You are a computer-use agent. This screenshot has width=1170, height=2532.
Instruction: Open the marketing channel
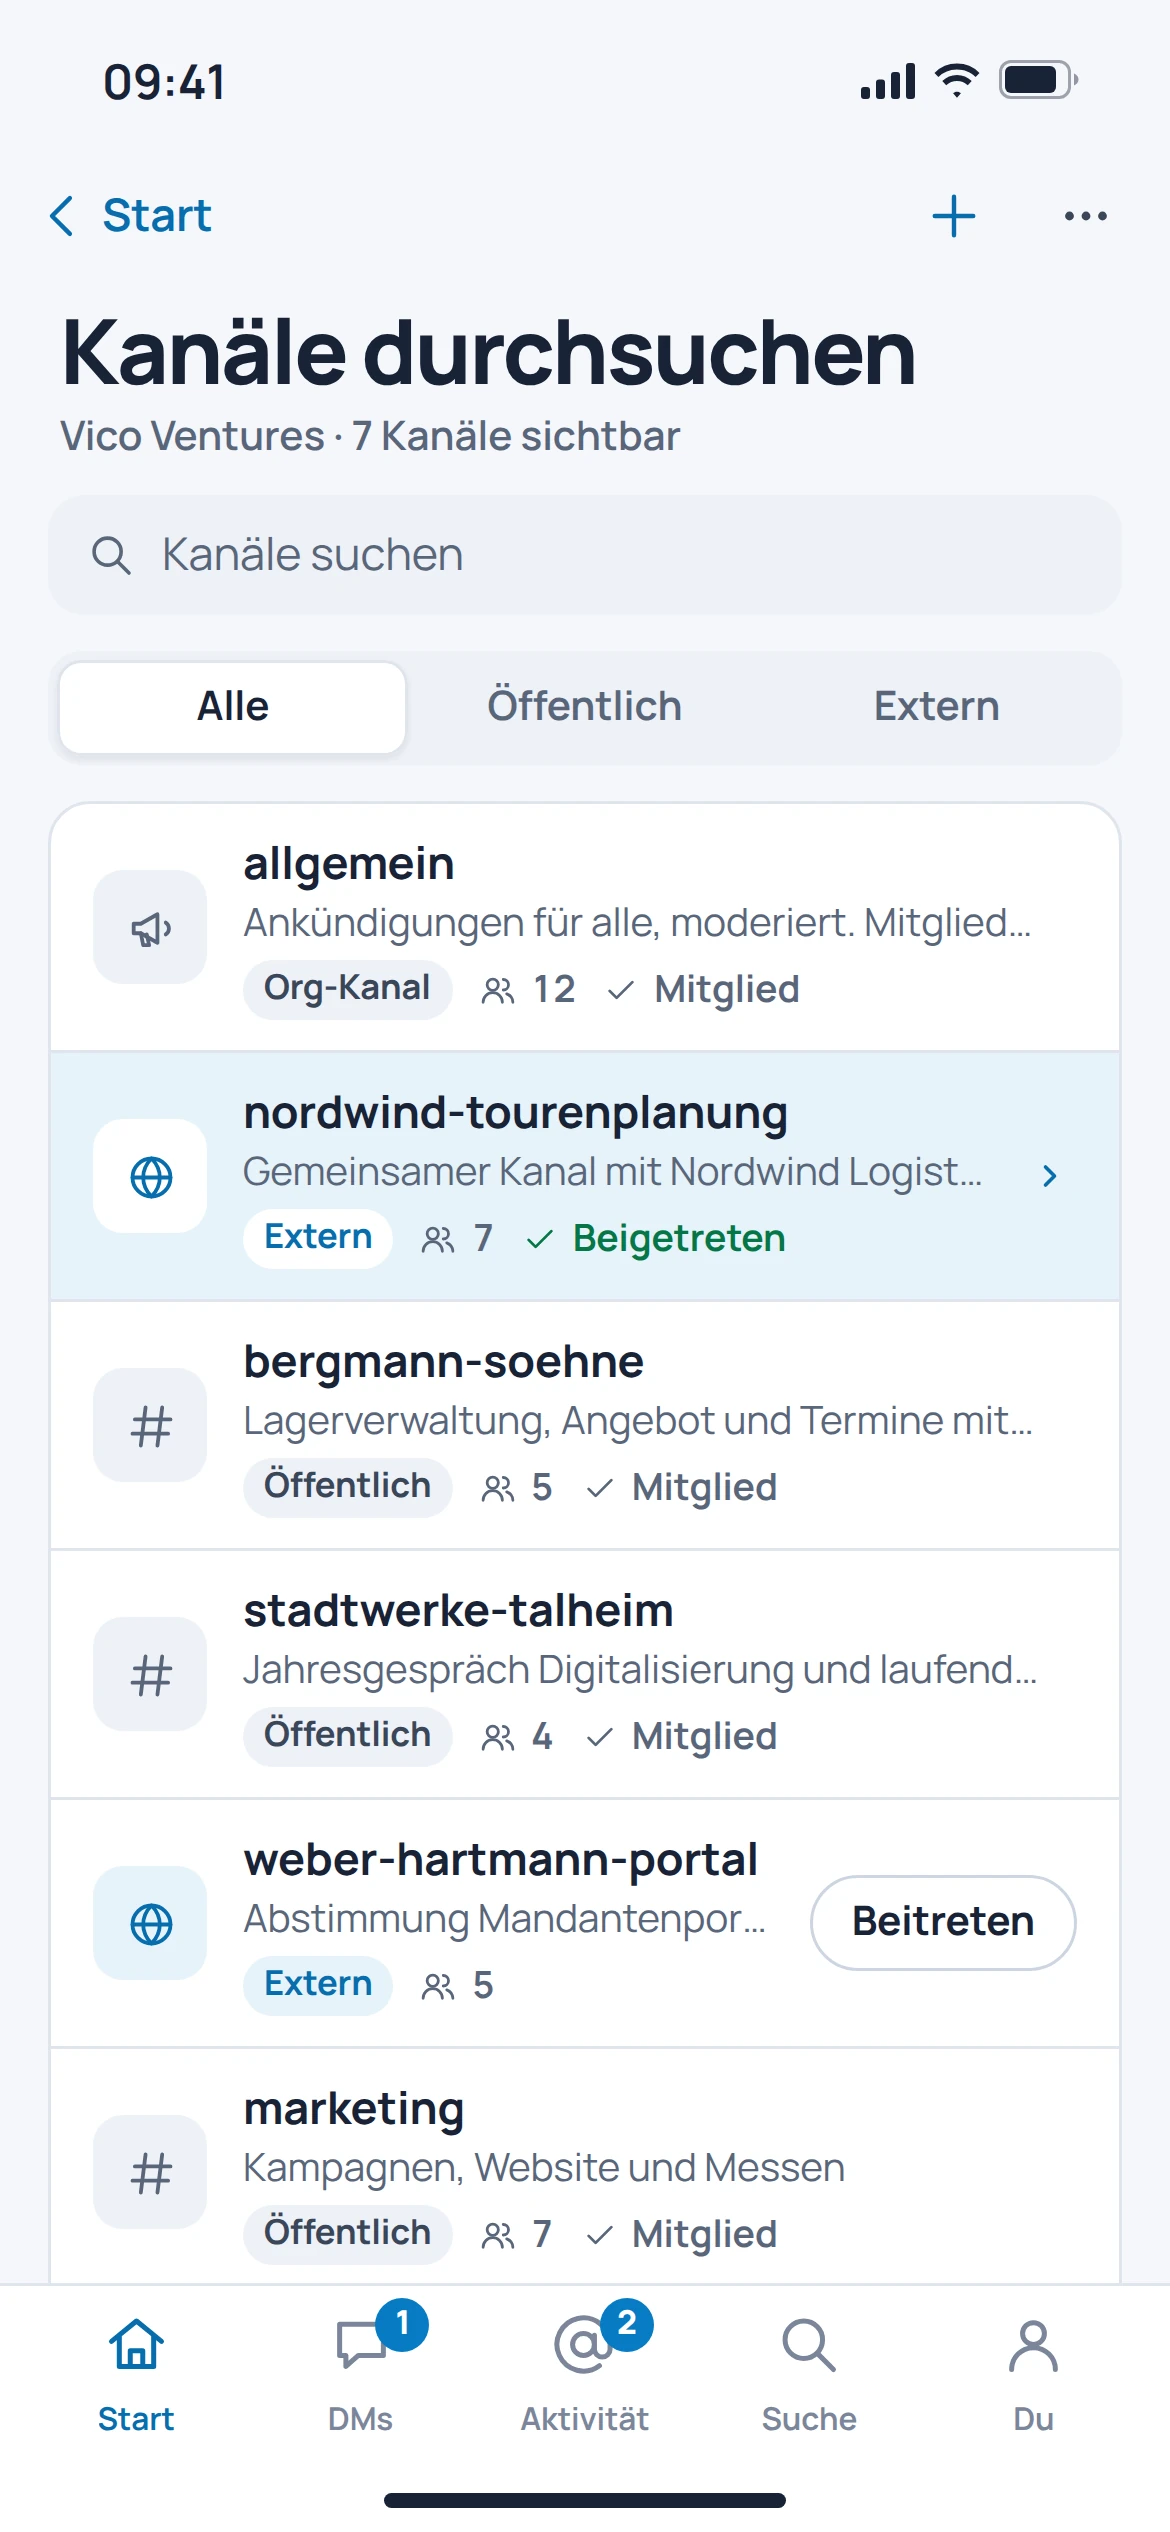click(x=585, y=2166)
